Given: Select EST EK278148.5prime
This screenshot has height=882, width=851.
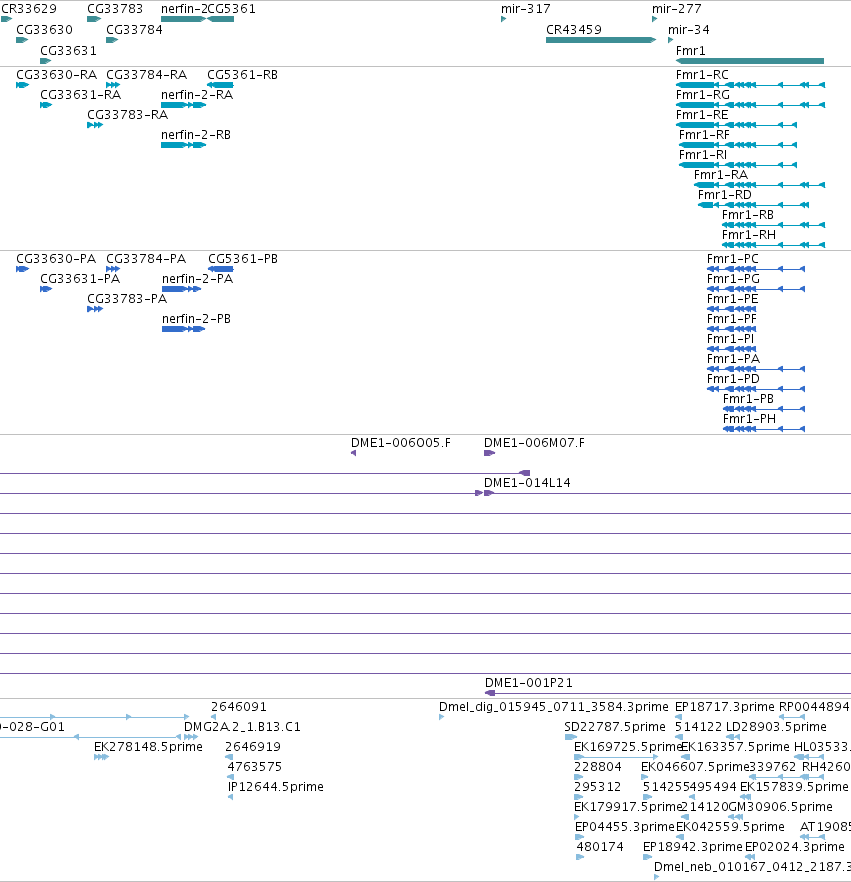Looking at the screenshot, I should pyautogui.click(x=101, y=757).
